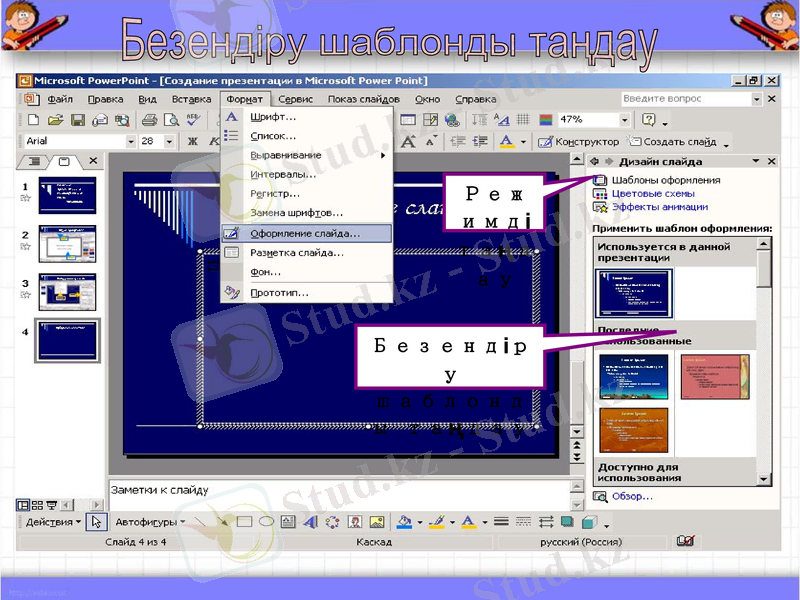Click the 'Цветовые схемы' link
Screen dimensions: 800x600
pos(653,194)
